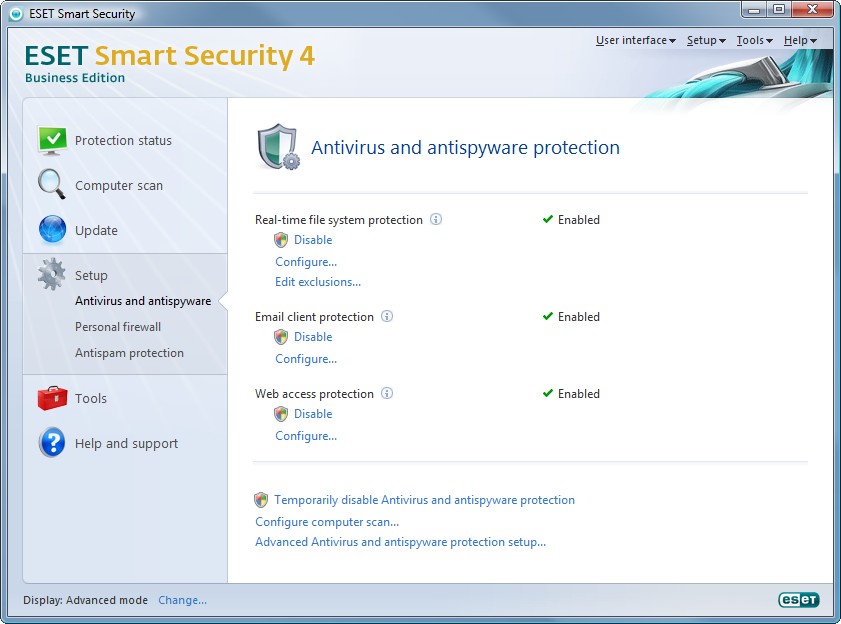Viewport: 841px width, 624px height.
Task: Click the Setup gear icon
Action: coord(51,274)
